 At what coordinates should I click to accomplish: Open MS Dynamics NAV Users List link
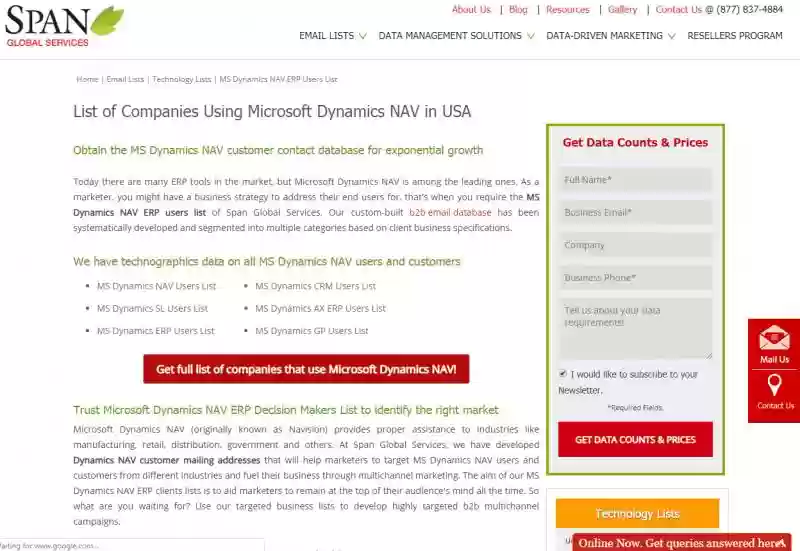pyautogui.click(x=157, y=286)
